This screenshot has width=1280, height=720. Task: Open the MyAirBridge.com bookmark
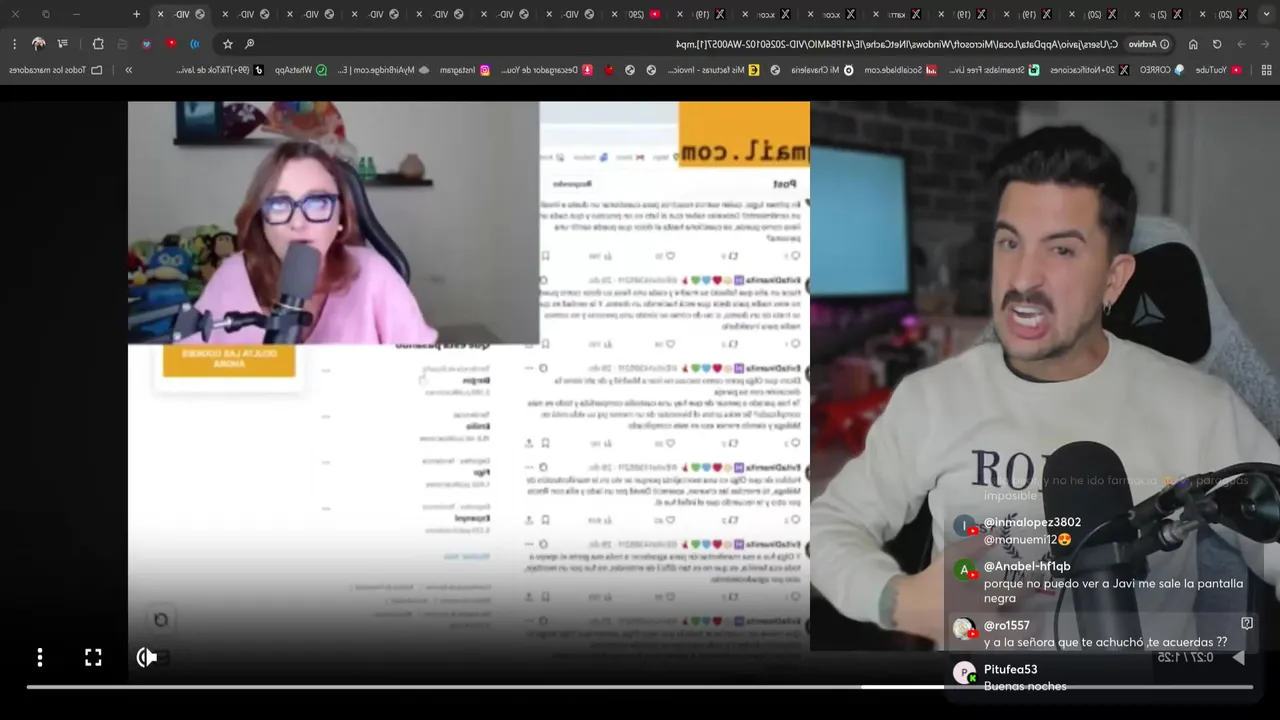(x=382, y=70)
